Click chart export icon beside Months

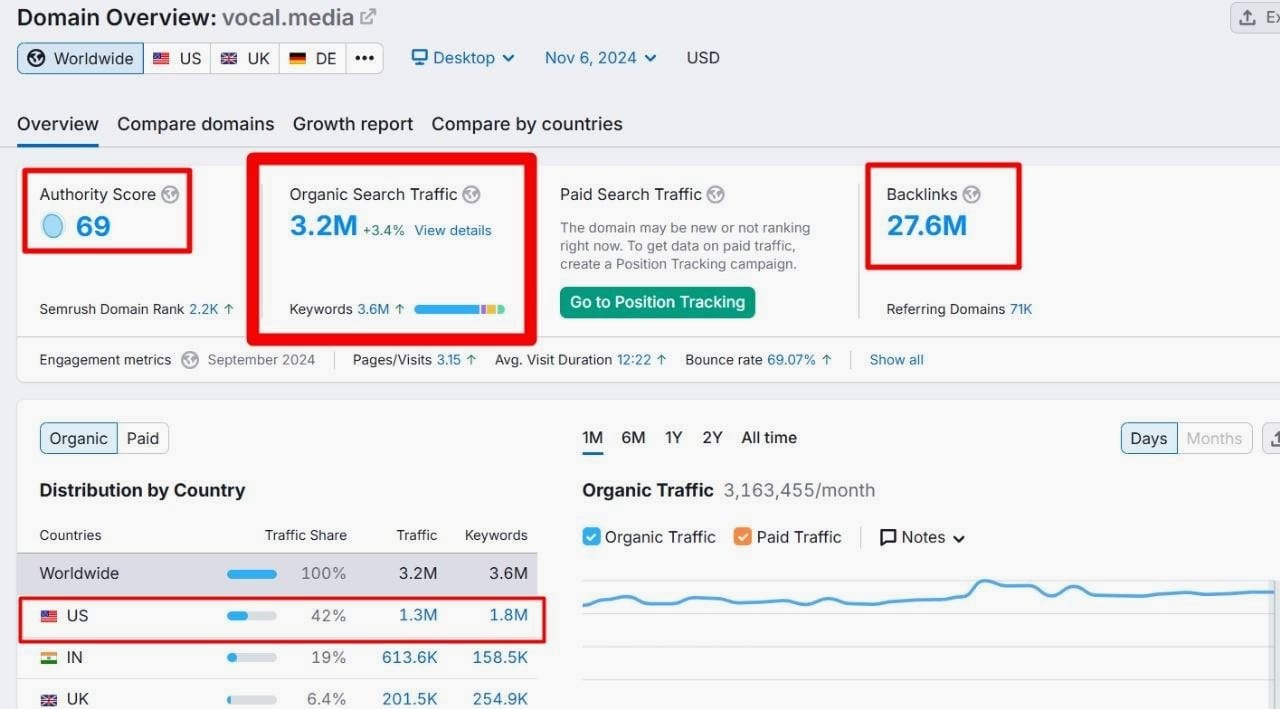pyautogui.click(x=1272, y=438)
